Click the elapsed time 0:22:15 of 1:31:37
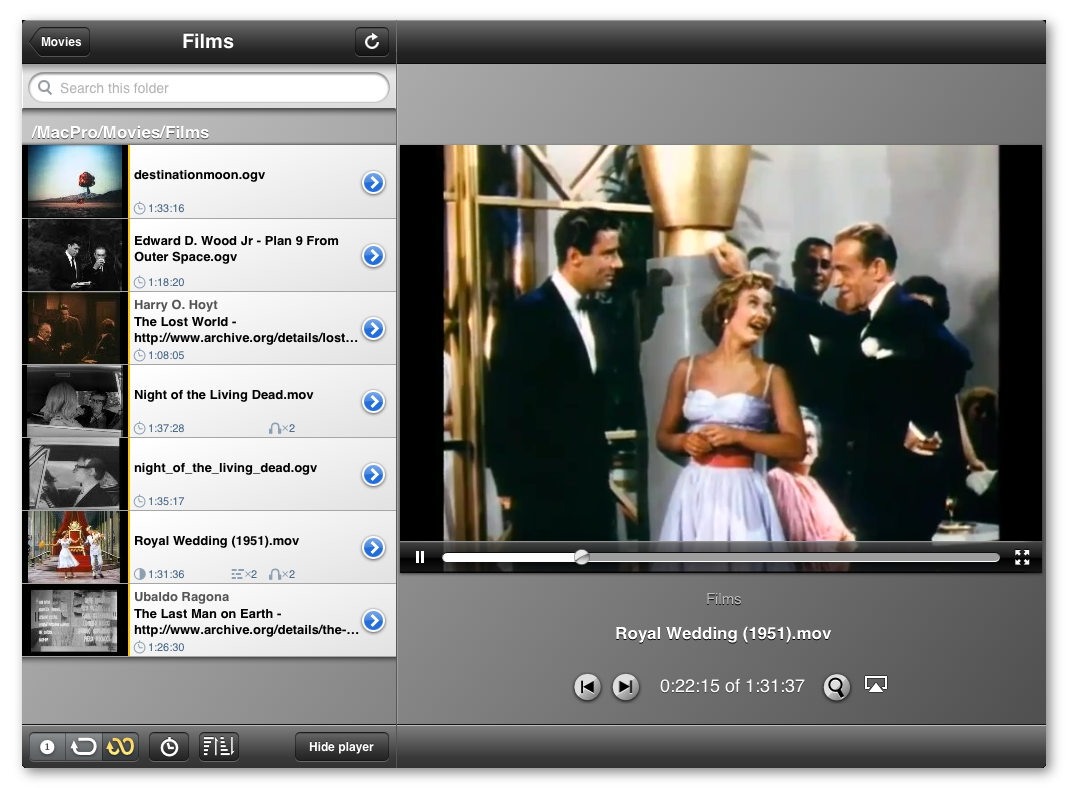Viewport: 1068px width, 788px height. [x=732, y=686]
